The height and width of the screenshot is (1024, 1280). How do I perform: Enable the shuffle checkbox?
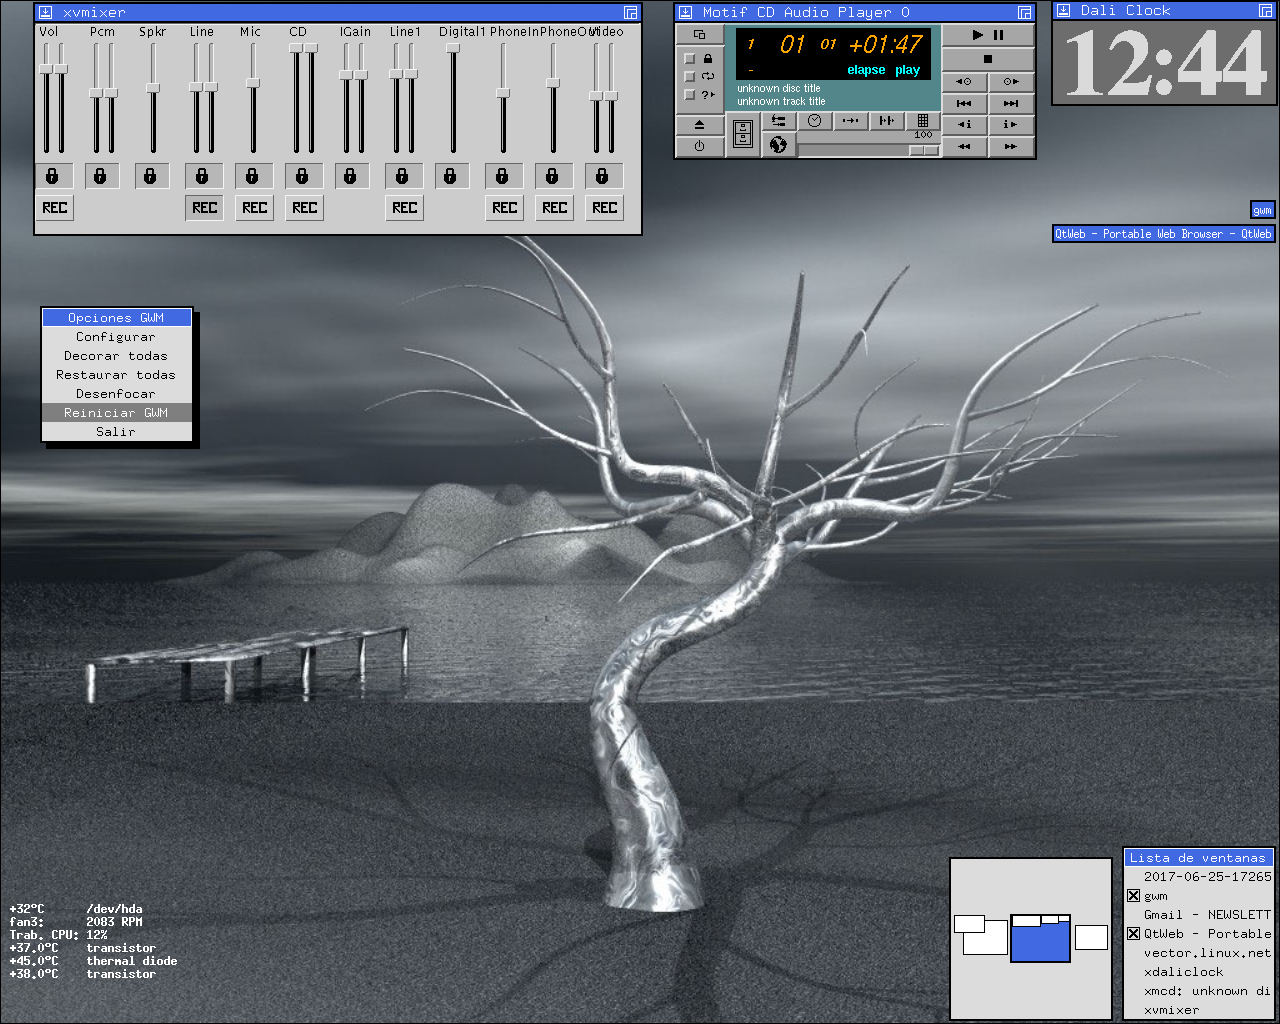tap(689, 95)
